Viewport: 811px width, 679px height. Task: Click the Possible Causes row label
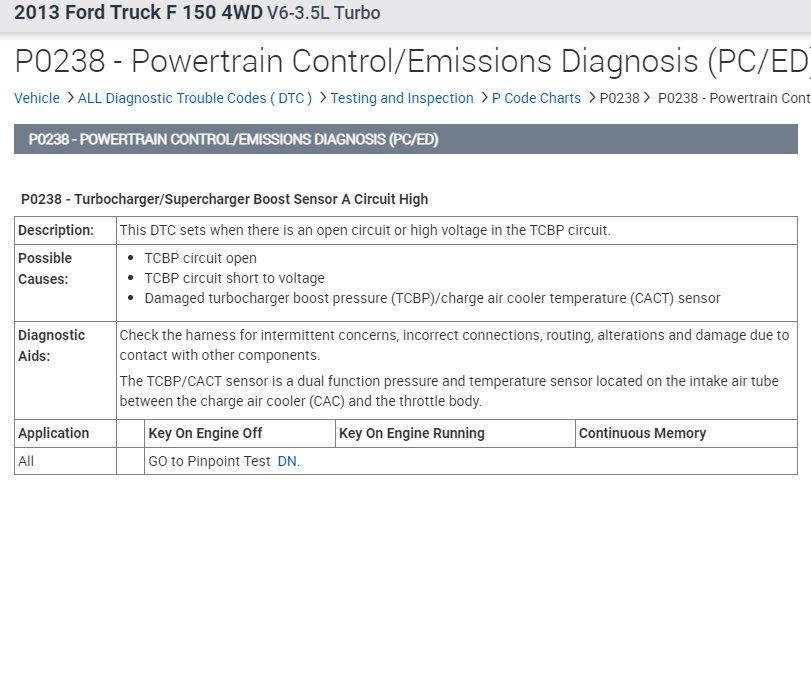[45, 268]
